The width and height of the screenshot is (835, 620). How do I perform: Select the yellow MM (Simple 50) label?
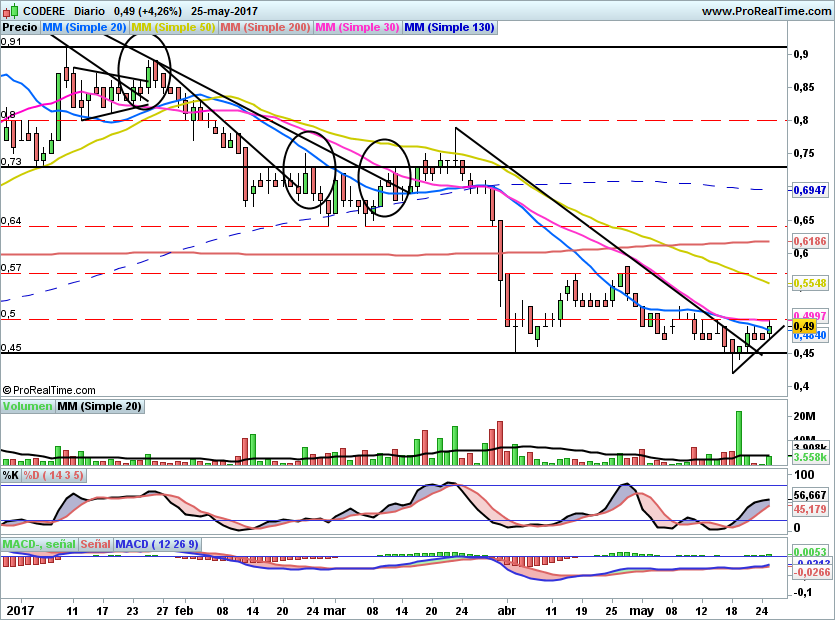point(173,28)
